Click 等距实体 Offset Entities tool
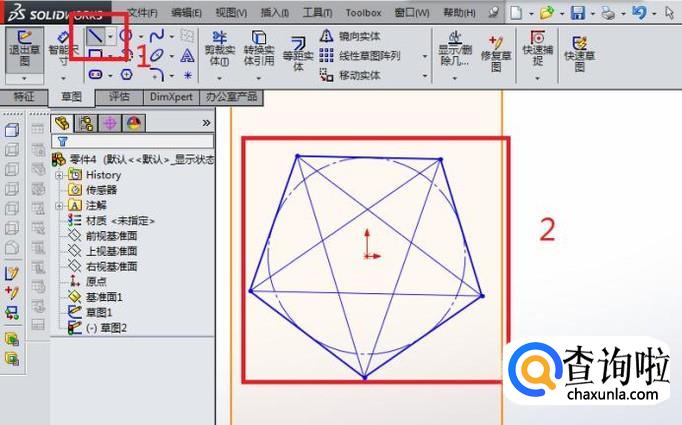The width and height of the screenshot is (682, 425). pyautogui.click(x=298, y=54)
